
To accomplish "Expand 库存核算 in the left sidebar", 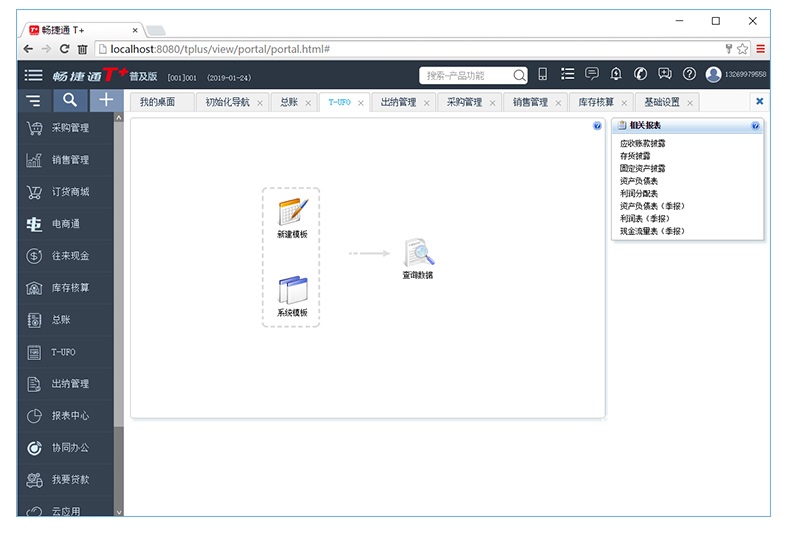I will [70, 288].
